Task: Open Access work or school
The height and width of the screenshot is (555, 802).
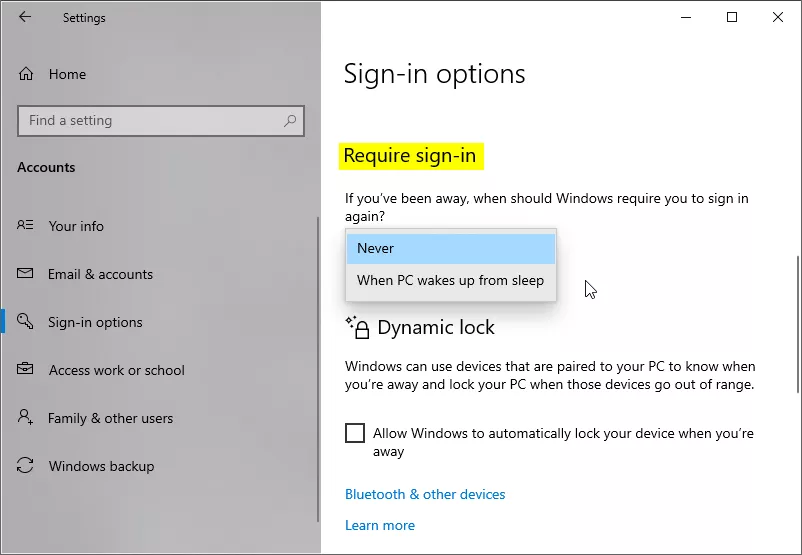Action: pyautogui.click(x=117, y=370)
